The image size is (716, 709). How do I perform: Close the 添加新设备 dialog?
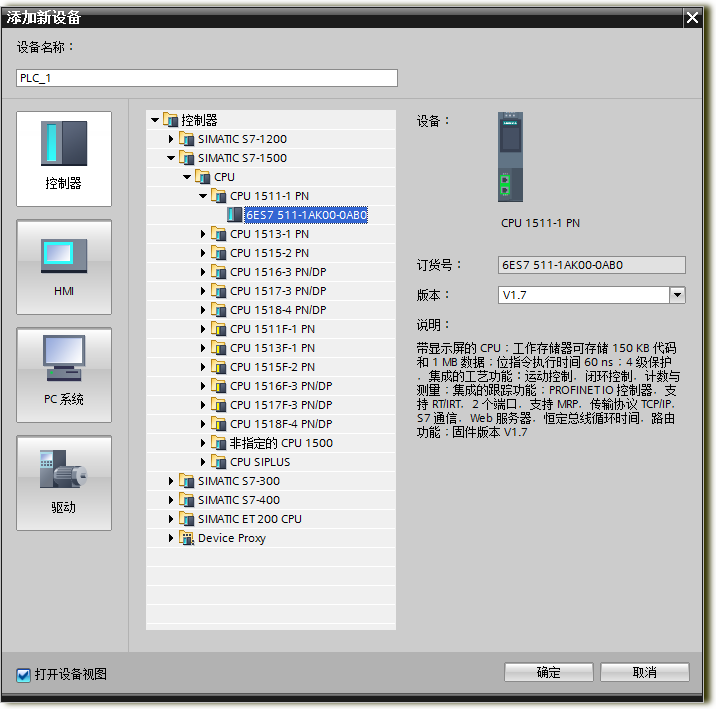(x=692, y=18)
